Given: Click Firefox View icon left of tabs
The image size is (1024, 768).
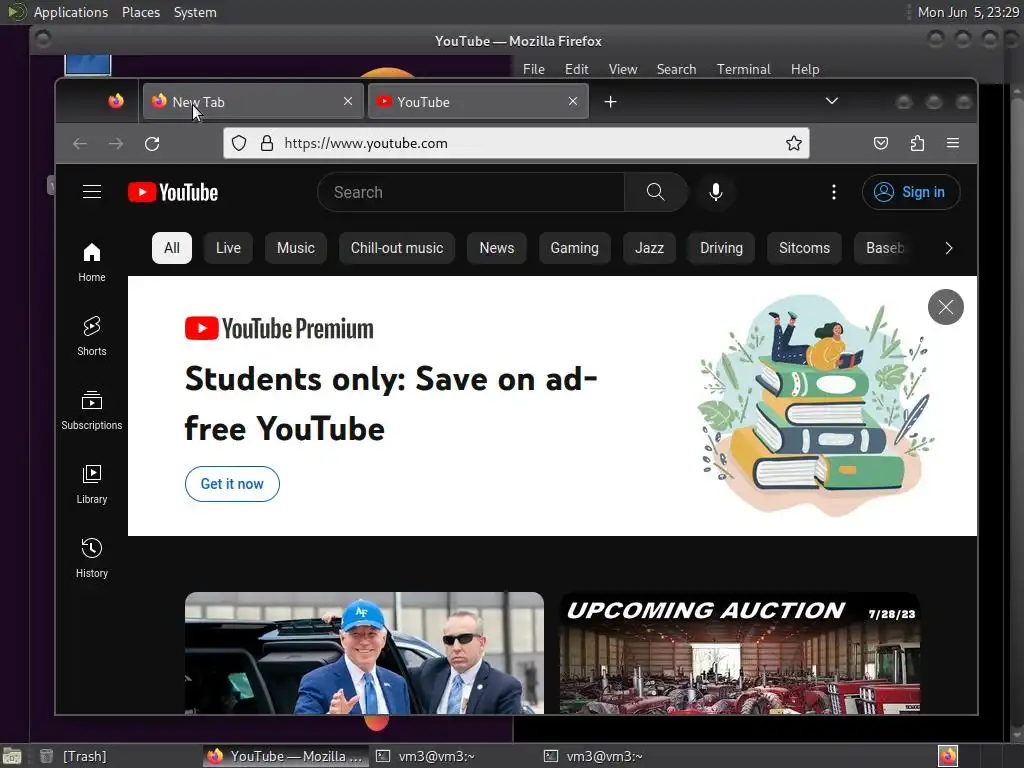Looking at the screenshot, I should [x=116, y=101].
